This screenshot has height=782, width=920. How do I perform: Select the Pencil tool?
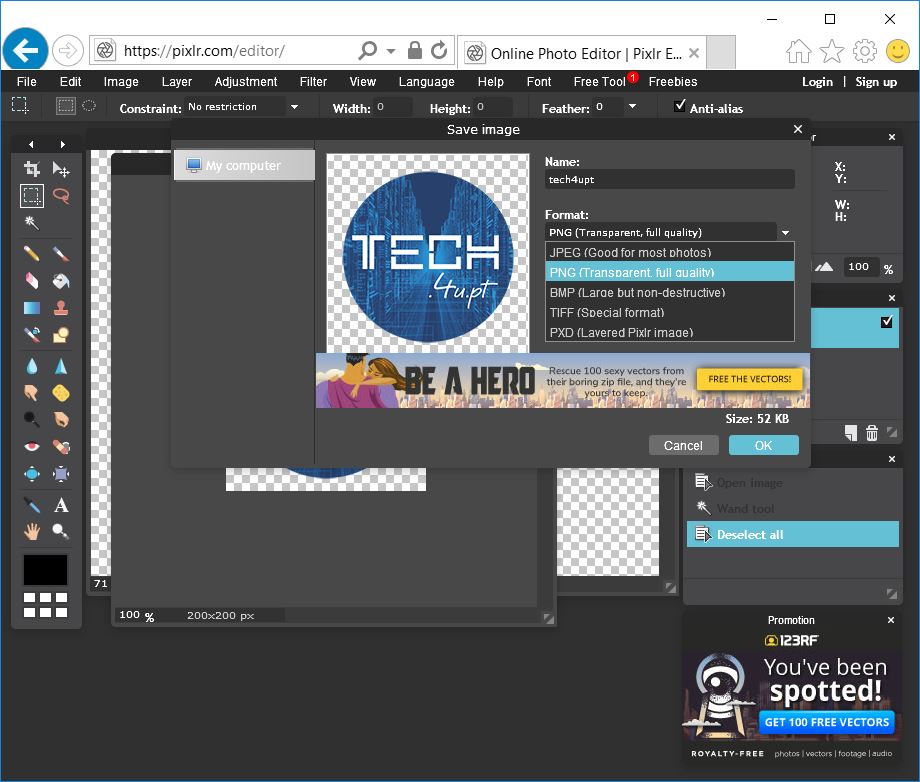32,254
